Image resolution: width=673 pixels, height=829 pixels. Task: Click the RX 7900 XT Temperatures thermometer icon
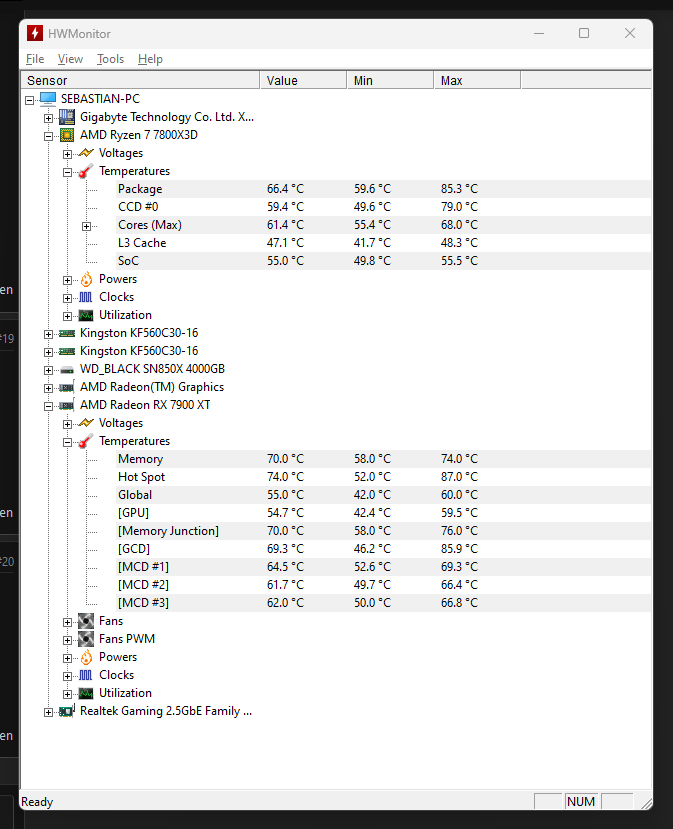point(86,441)
